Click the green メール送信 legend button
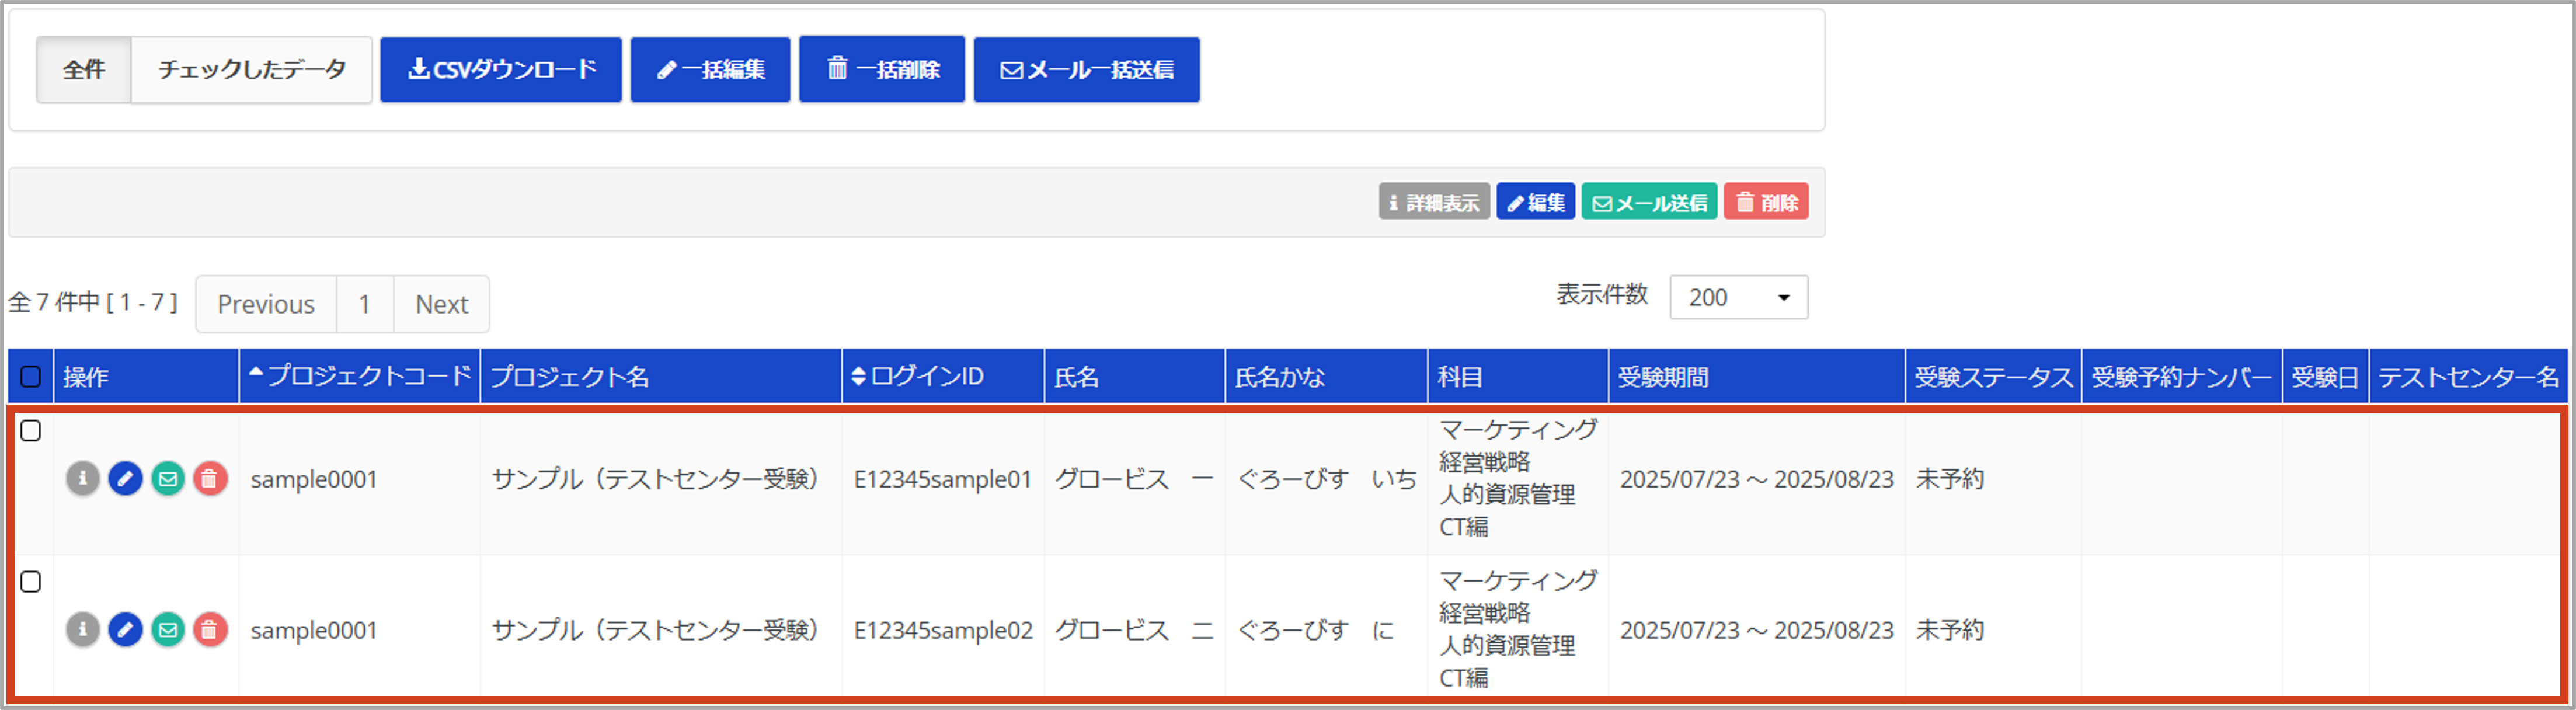The height and width of the screenshot is (710, 2576). 1650,202
